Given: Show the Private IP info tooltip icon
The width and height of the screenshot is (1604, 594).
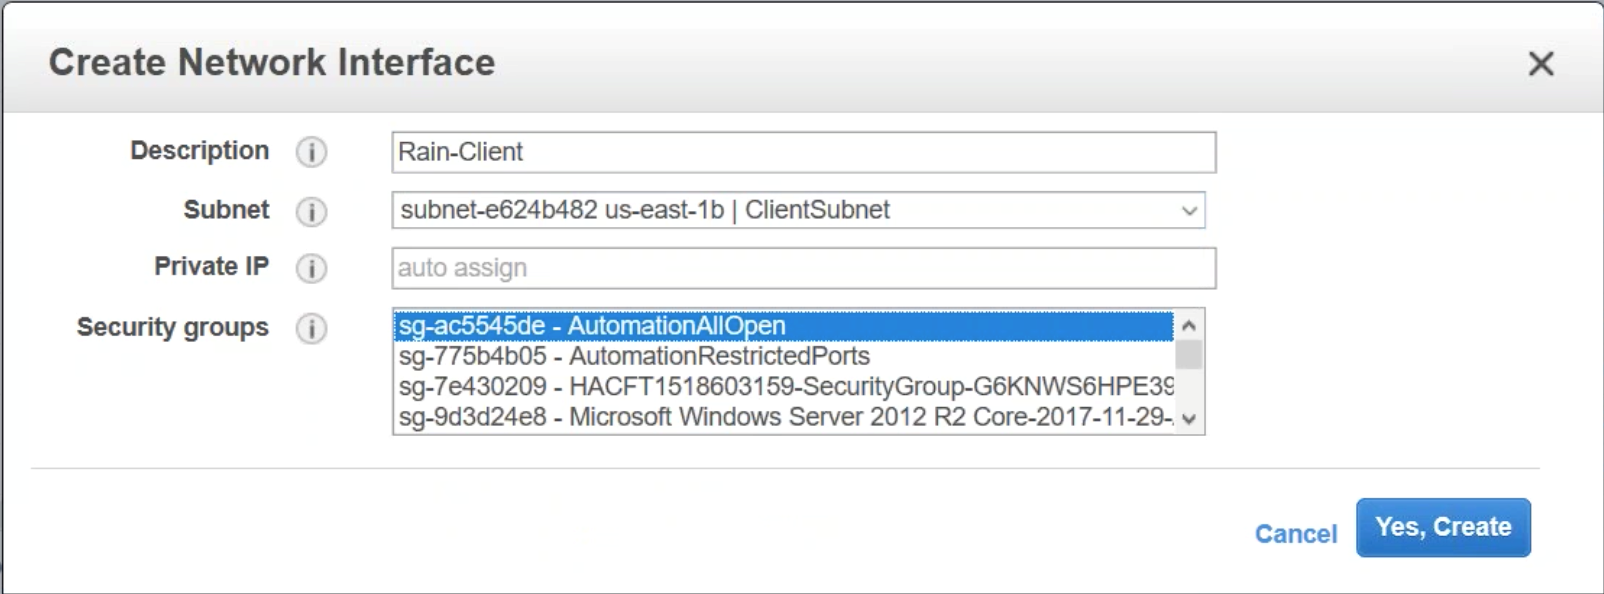Looking at the screenshot, I should click(311, 268).
